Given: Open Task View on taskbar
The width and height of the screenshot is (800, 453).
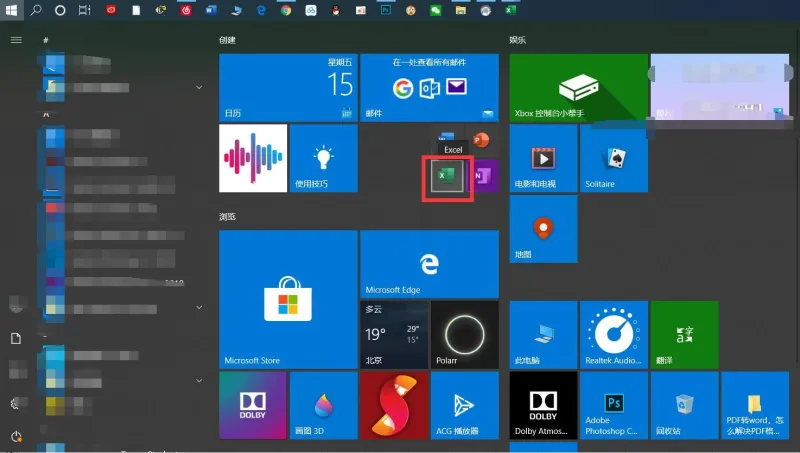Looking at the screenshot, I should pos(85,10).
